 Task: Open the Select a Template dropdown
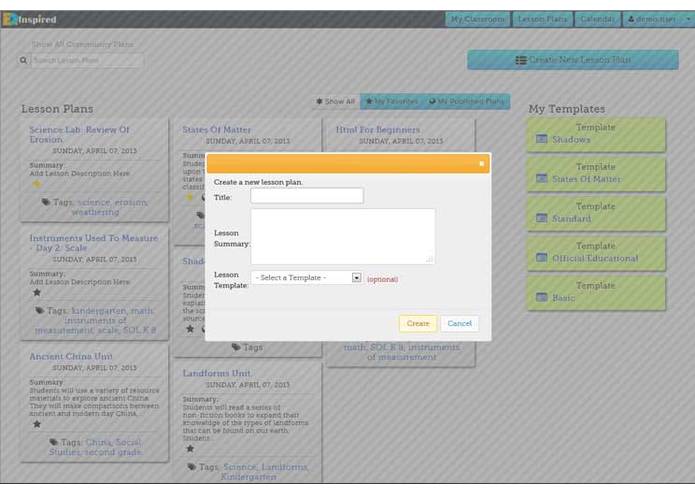tap(306, 278)
